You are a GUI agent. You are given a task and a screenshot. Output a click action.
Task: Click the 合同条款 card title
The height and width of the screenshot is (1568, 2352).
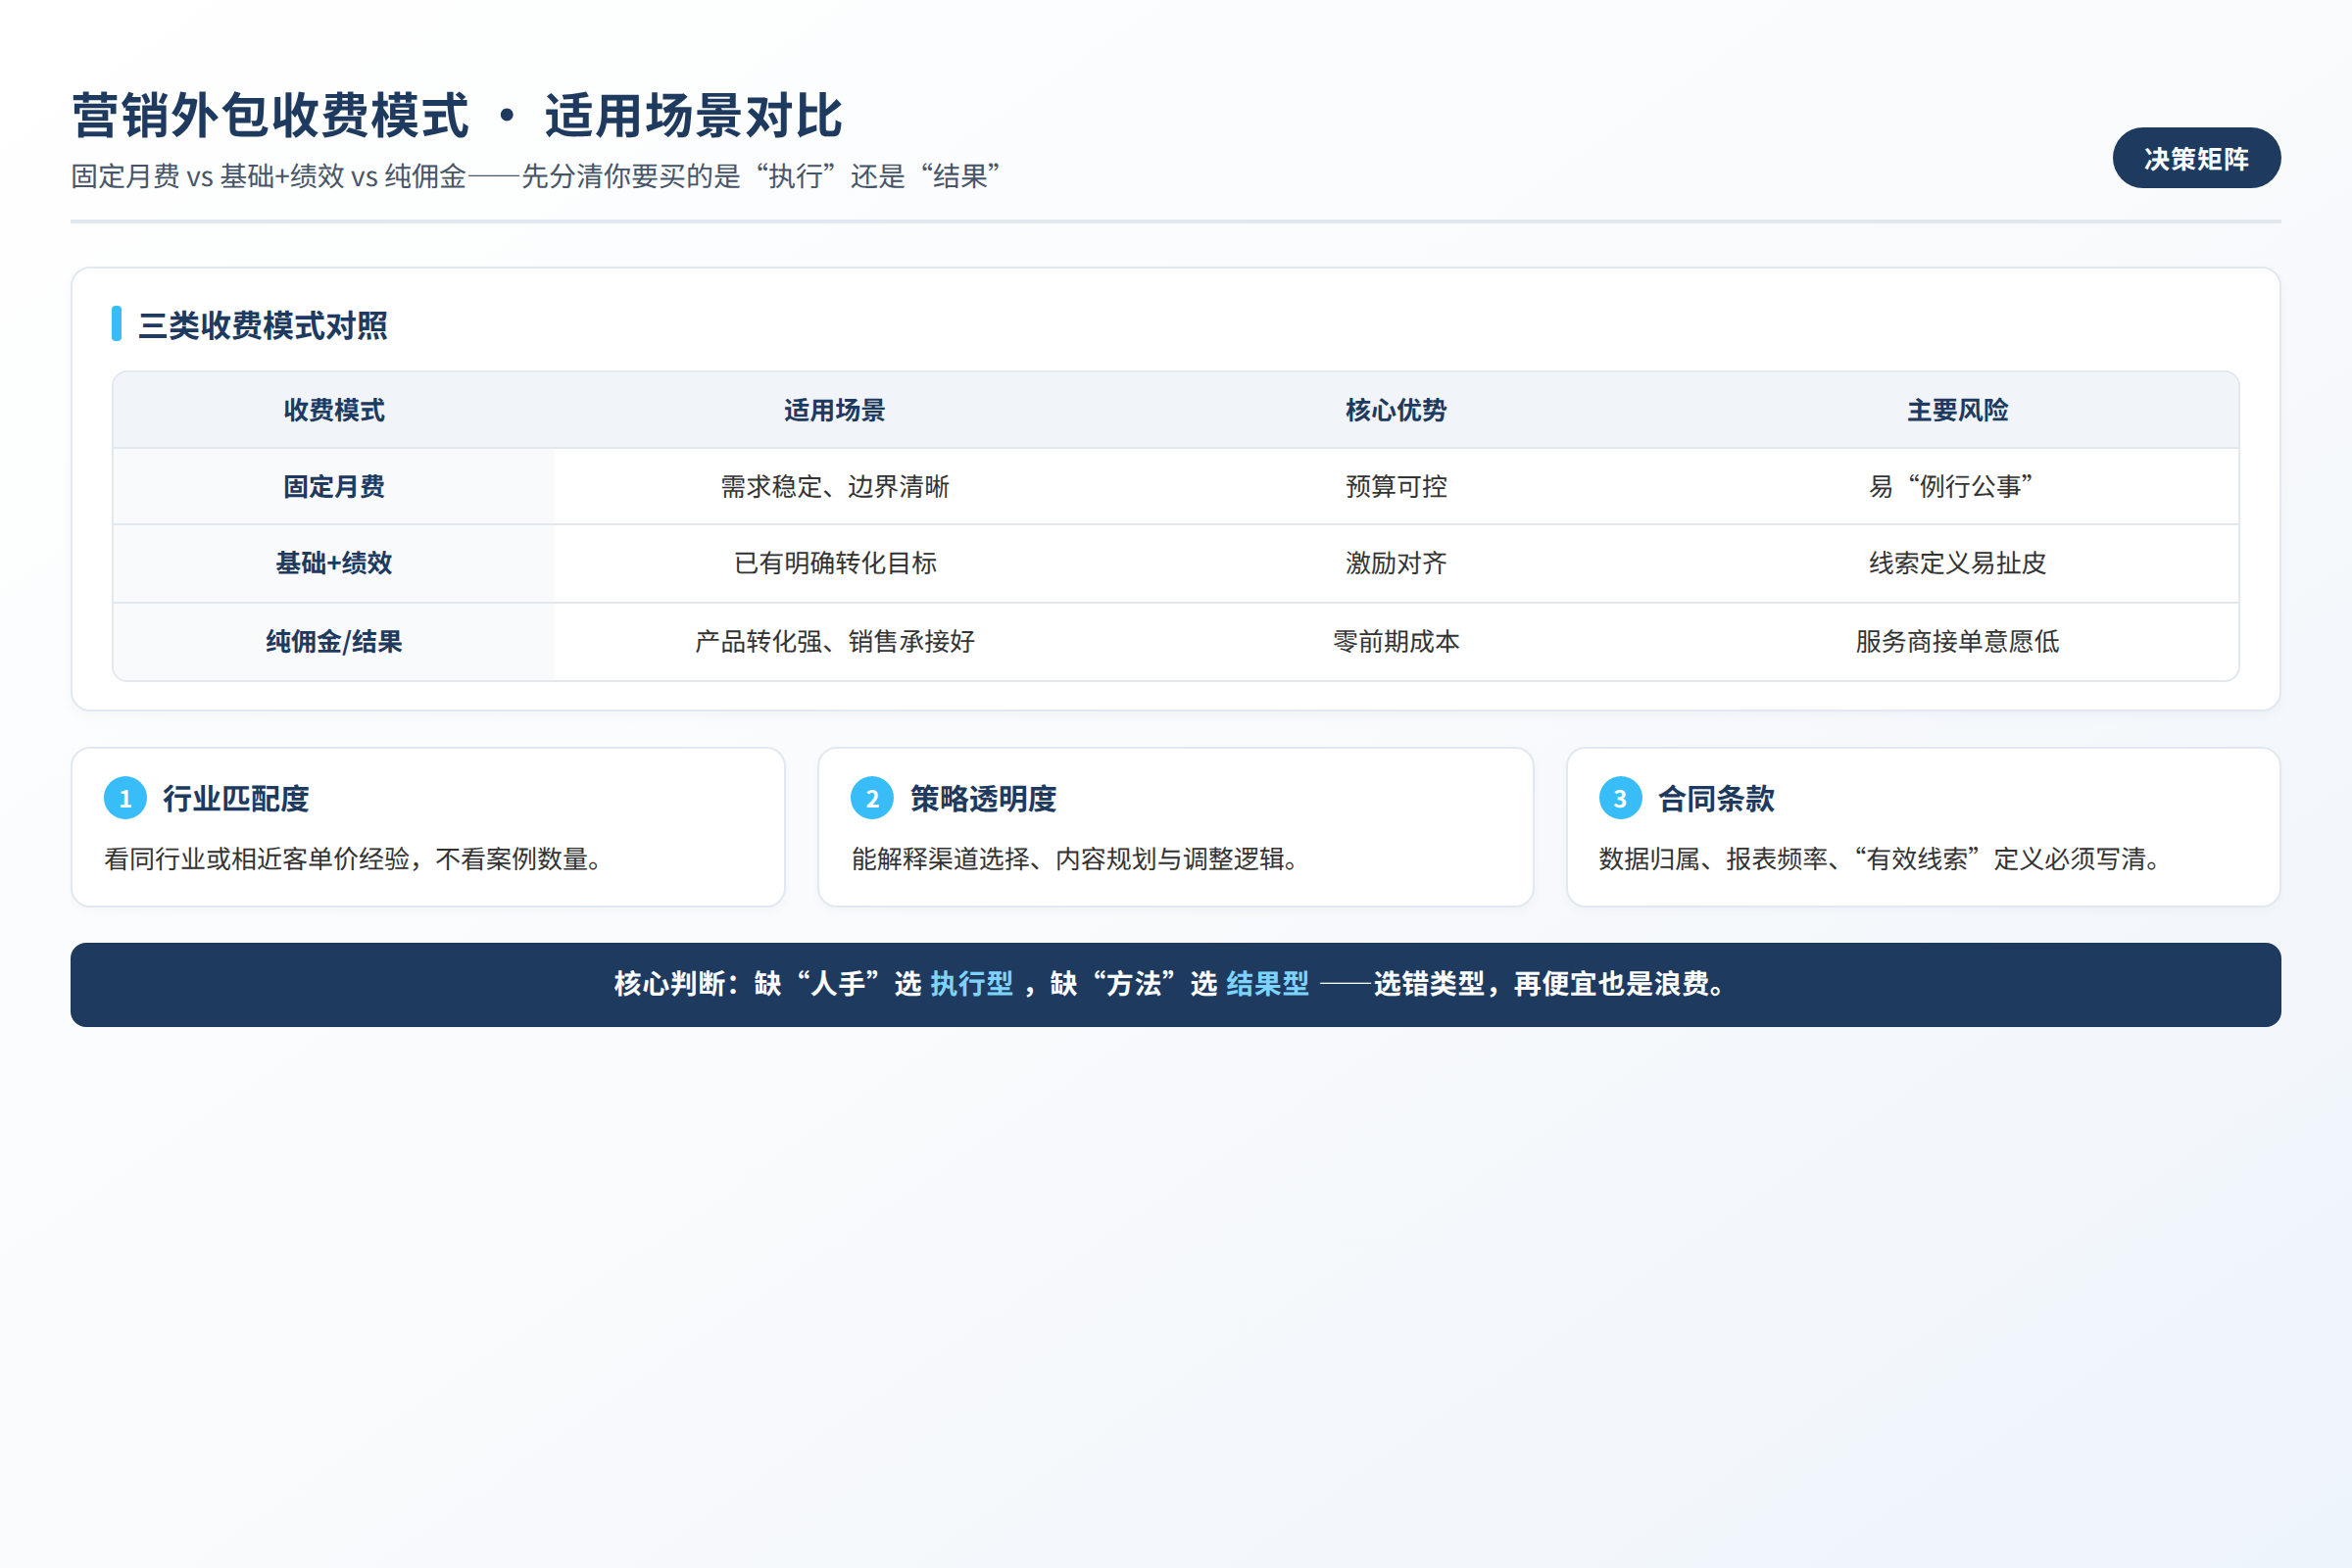click(1716, 798)
